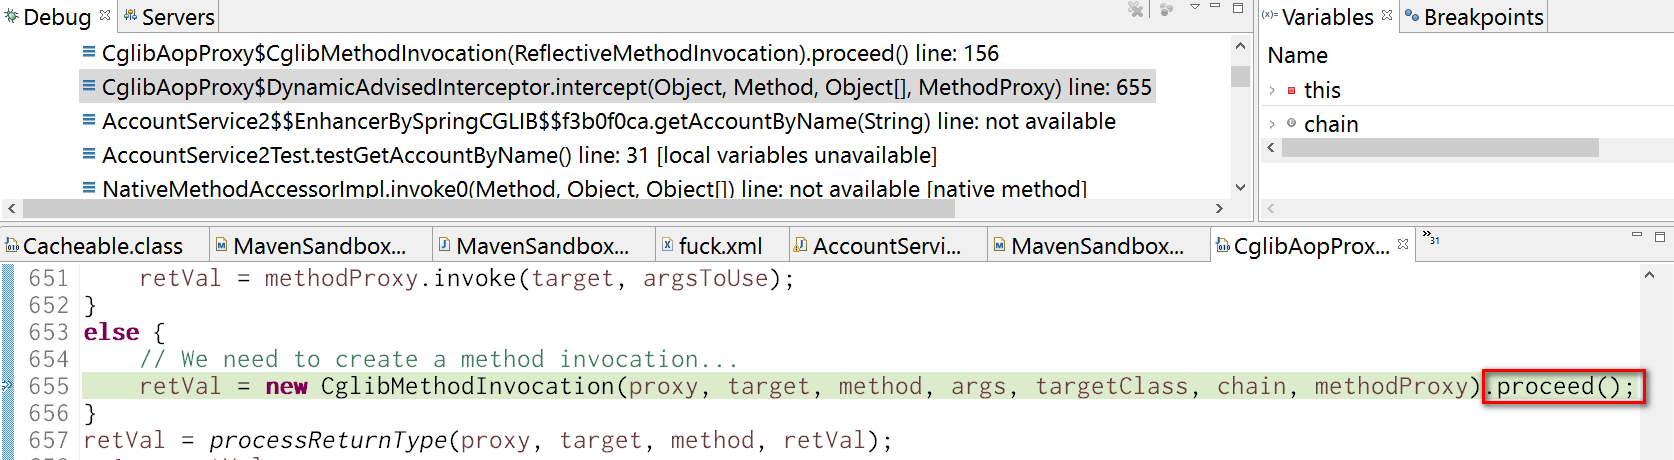This screenshot has height=460, width=1674.
Task: Expand the 'chain' variable node
Action: (1272, 124)
